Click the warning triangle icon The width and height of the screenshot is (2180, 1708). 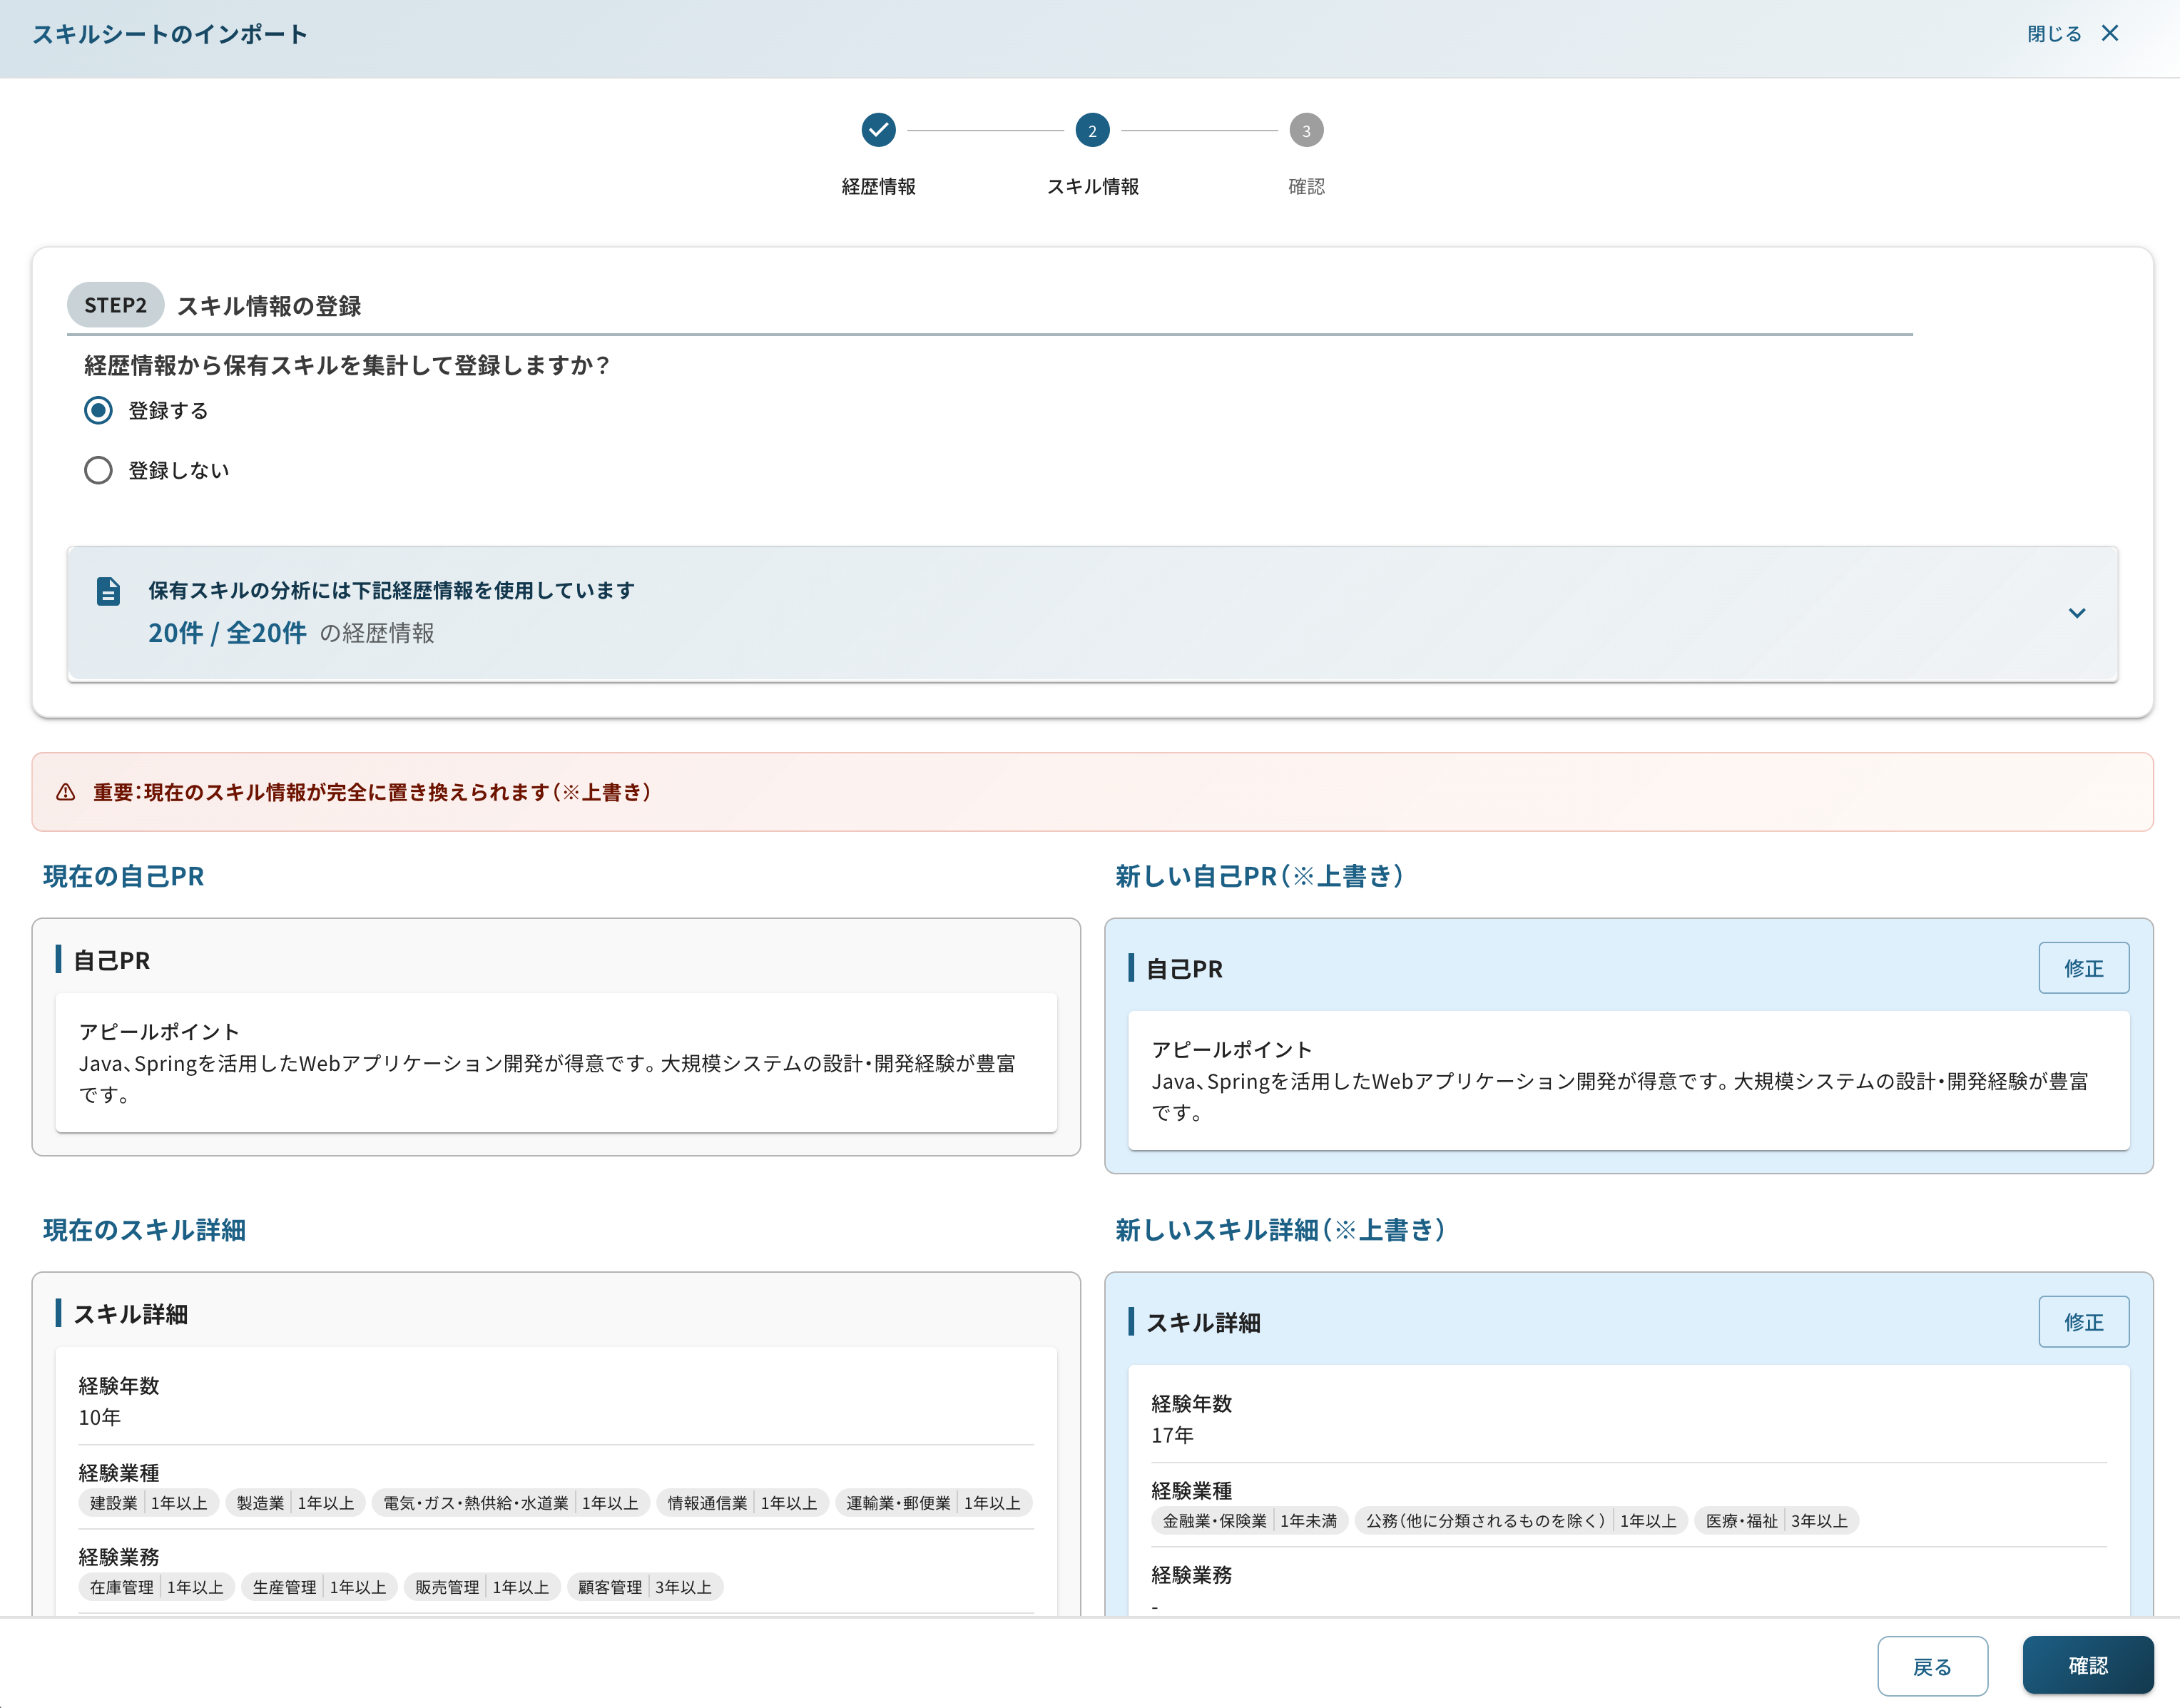click(66, 792)
